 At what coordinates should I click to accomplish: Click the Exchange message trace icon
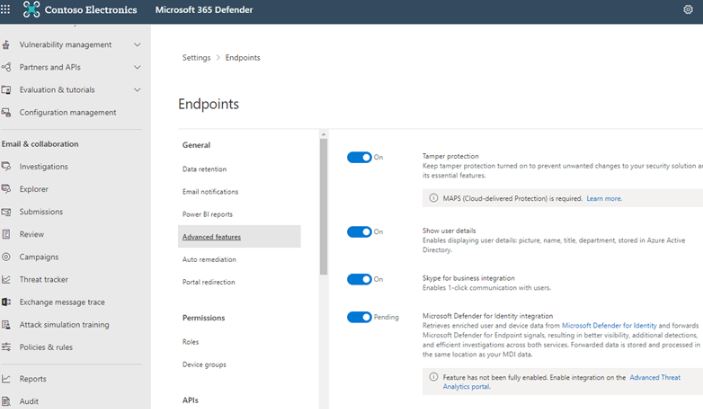coord(6,302)
